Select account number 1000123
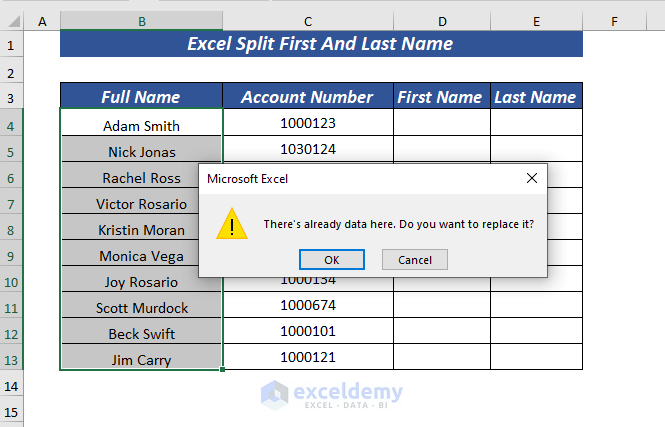The height and width of the screenshot is (427, 665). [308, 123]
